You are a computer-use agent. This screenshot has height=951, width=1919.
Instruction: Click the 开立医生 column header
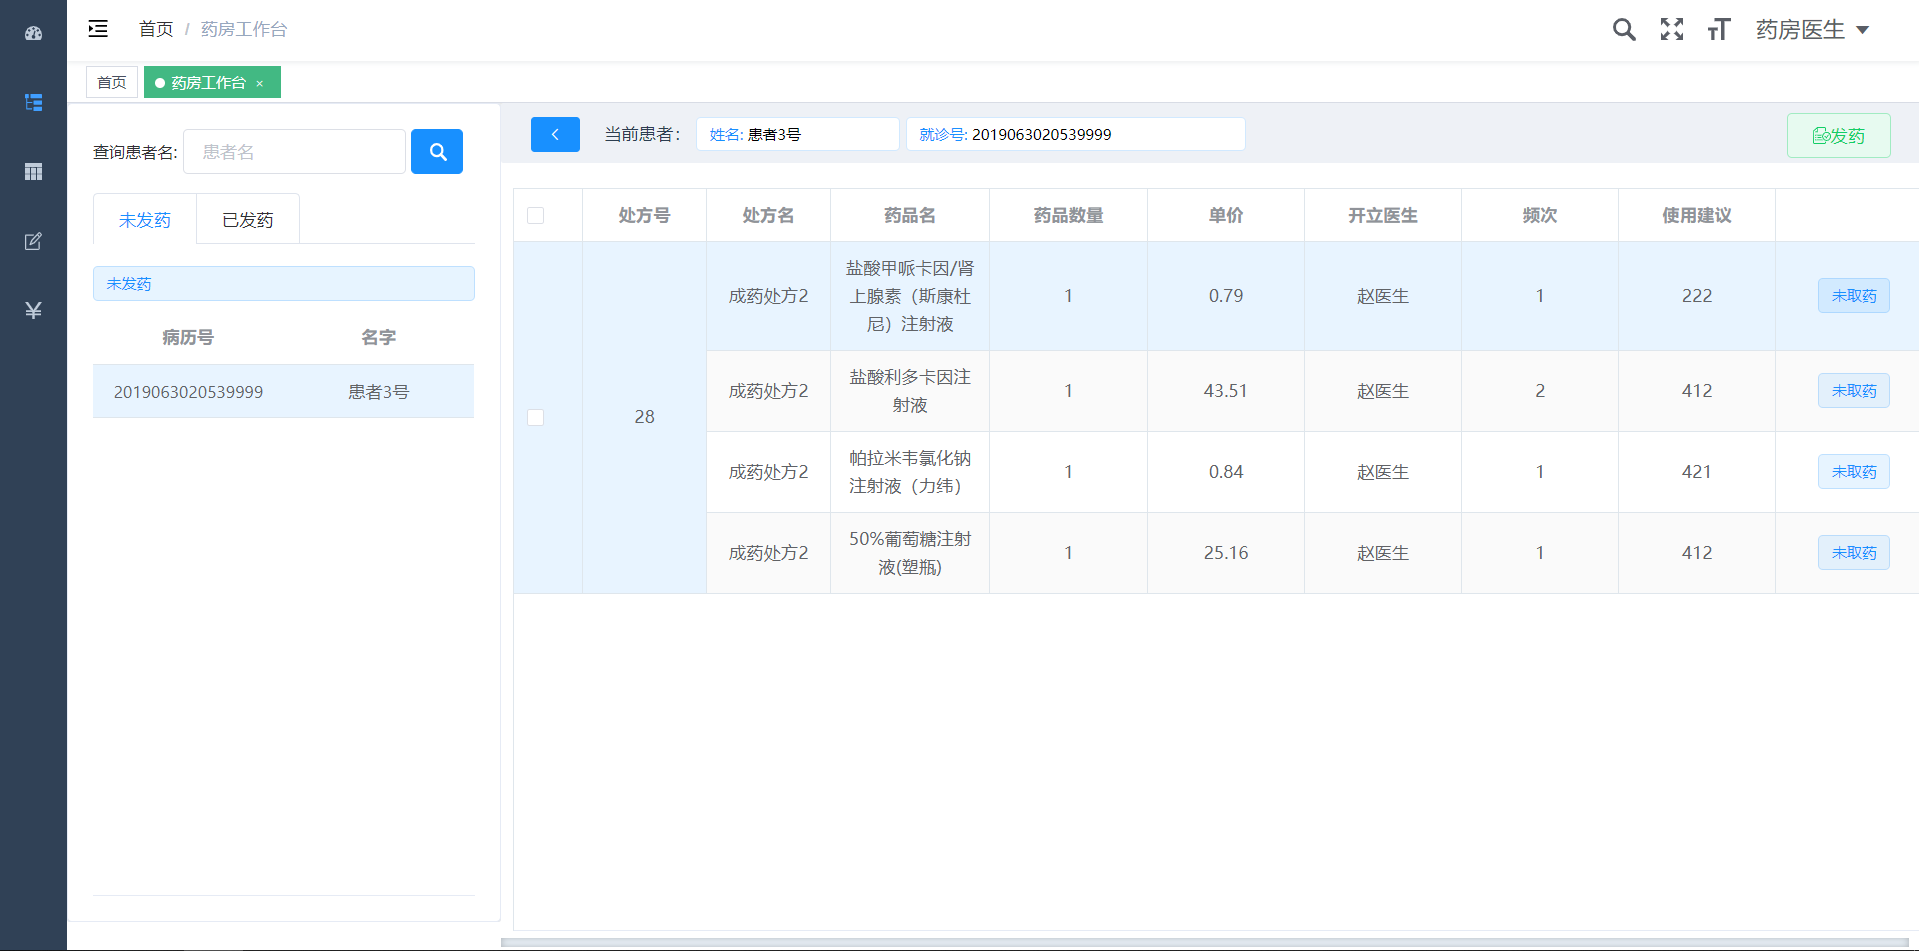click(1383, 215)
